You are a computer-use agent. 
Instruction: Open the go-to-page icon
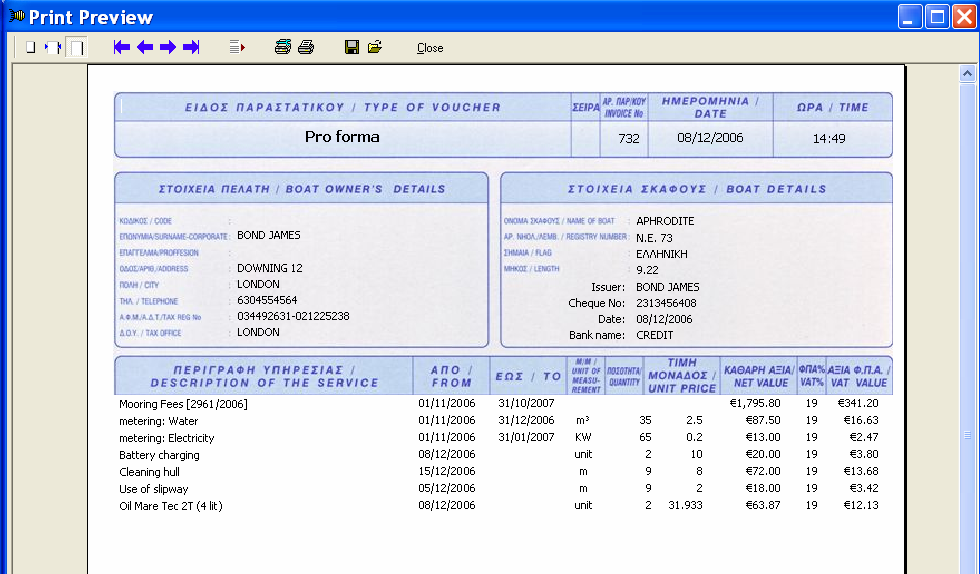point(237,47)
